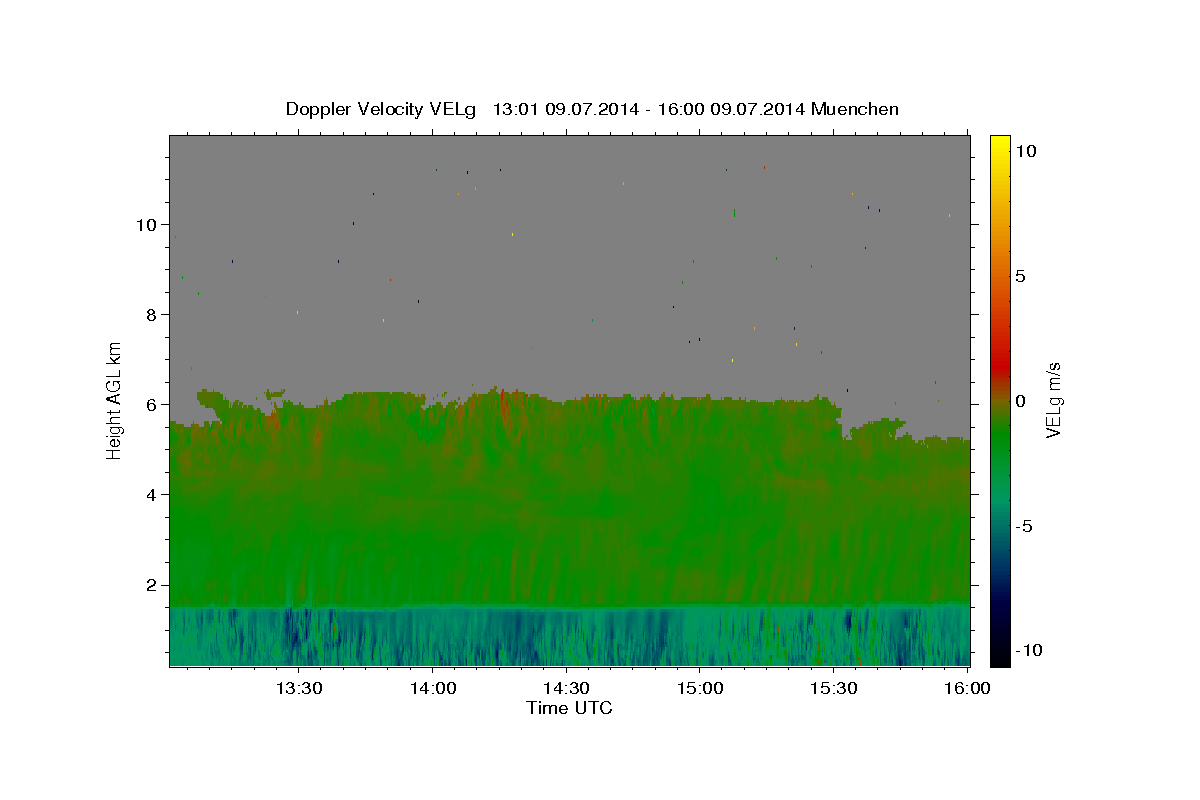Image resolution: width=1200 pixels, height=800 pixels.
Task: Click the colorbar value 5
Action: click(1021, 276)
